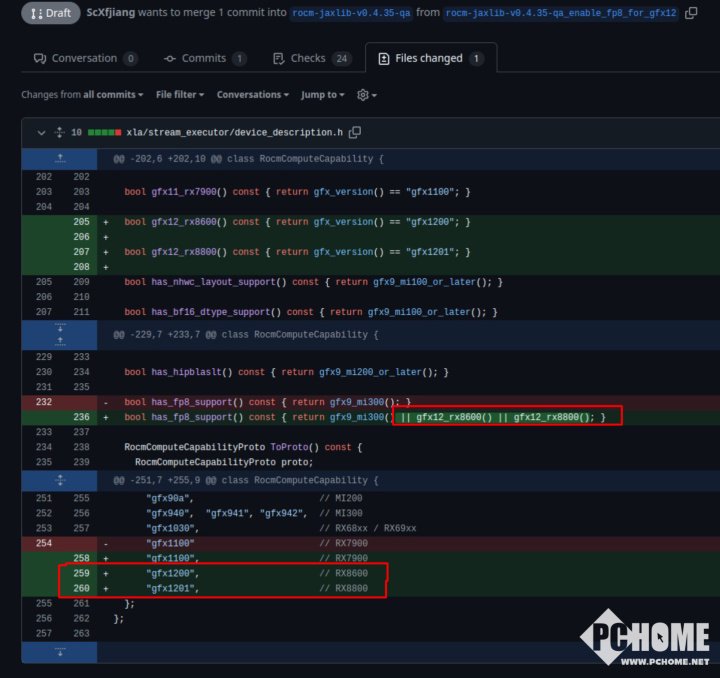Click gfx12_rx8600() function definition line
This screenshot has height=678, width=720.
297,222
